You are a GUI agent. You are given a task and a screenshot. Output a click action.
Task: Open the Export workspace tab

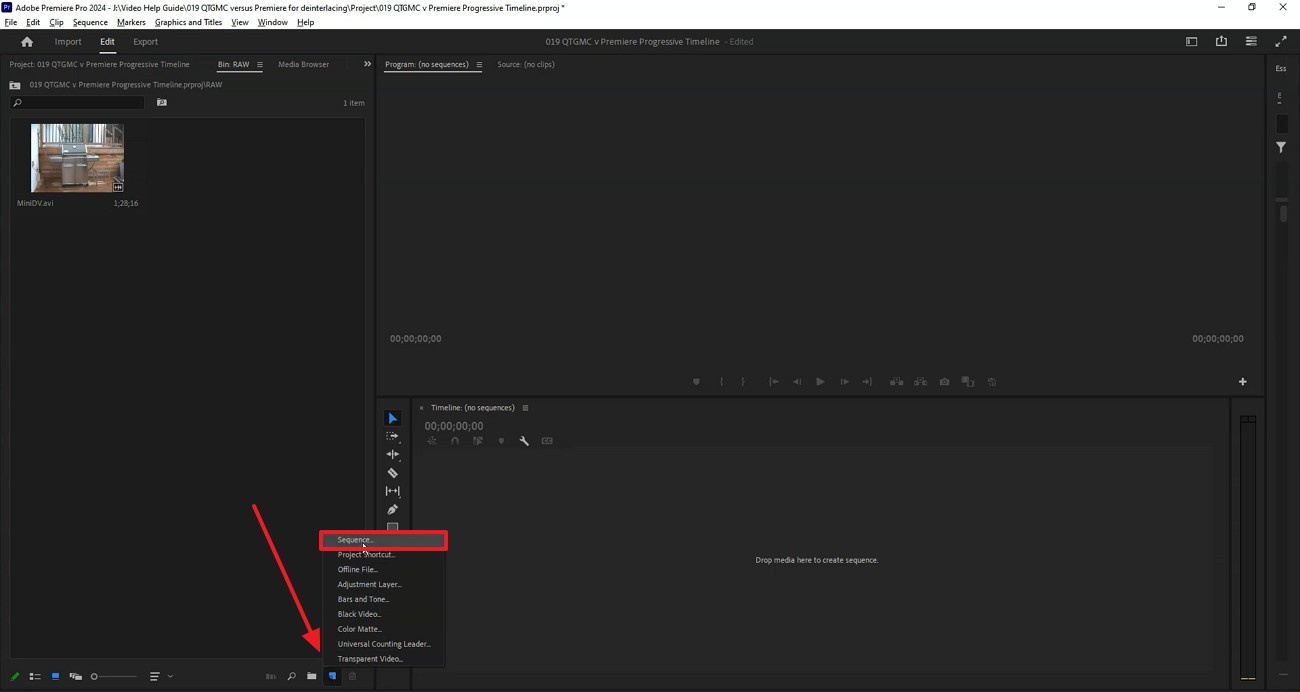(x=145, y=42)
